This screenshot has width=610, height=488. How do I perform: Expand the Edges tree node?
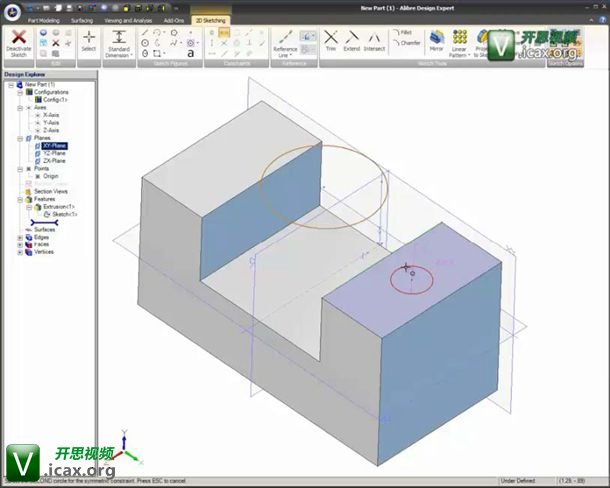(x=20, y=237)
